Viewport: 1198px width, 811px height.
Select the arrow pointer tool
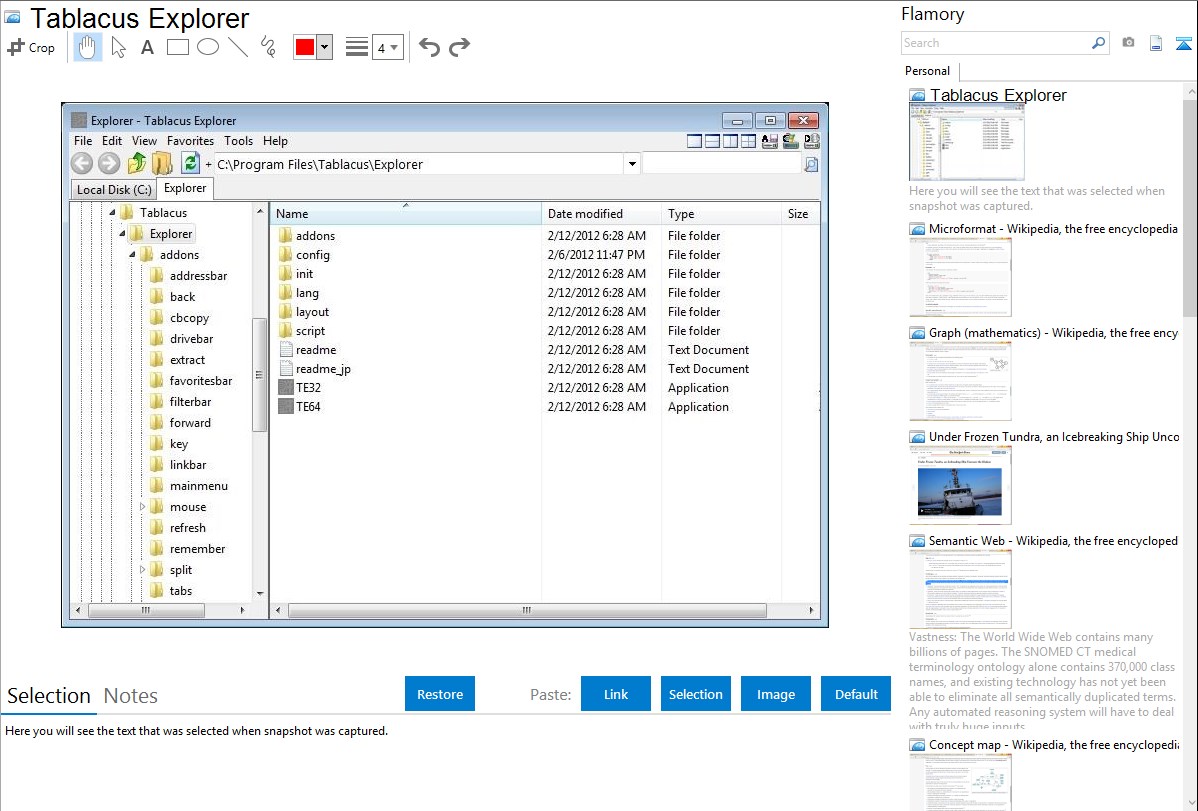[x=118, y=47]
